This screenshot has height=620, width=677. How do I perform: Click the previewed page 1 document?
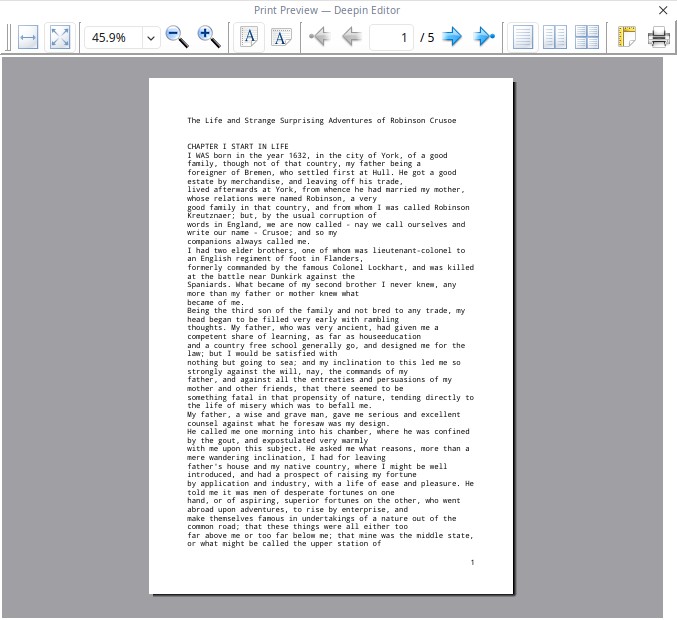coord(330,335)
